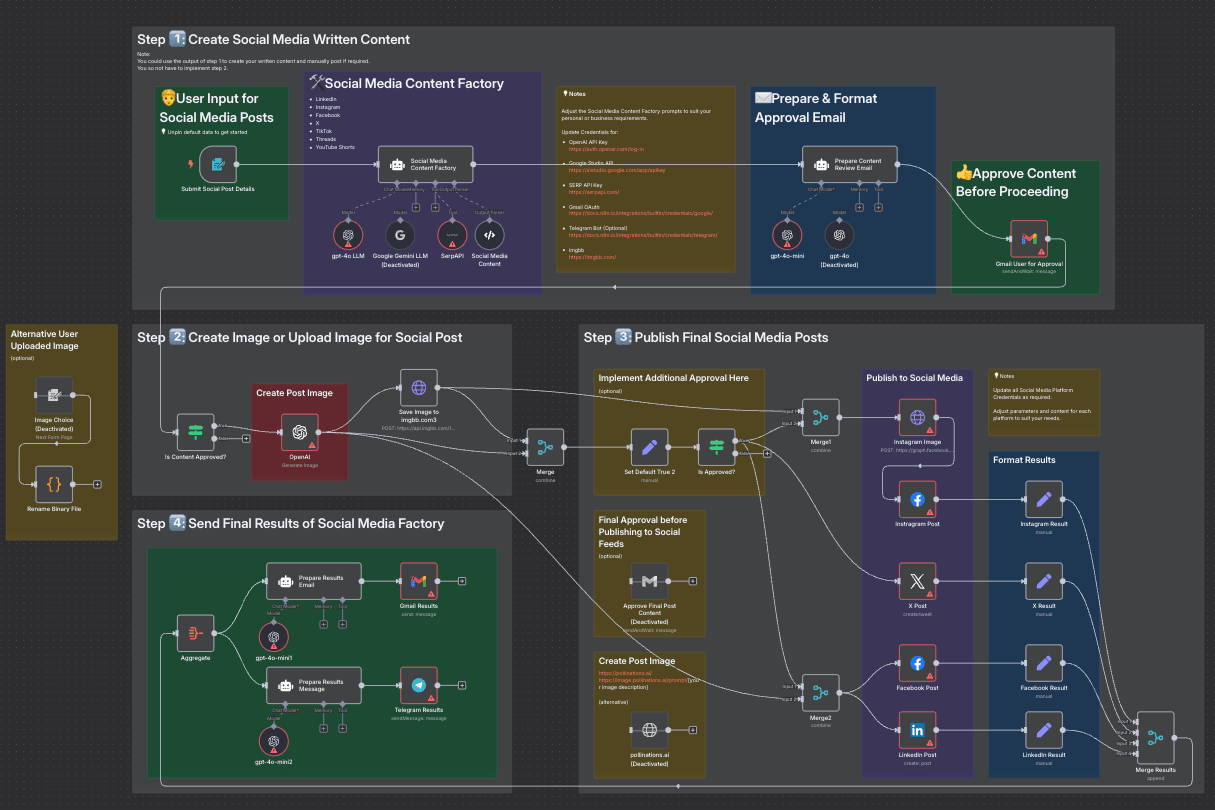Click plus connector after Gmail Results node
This screenshot has width=1215, height=810.
tap(462, 580)
